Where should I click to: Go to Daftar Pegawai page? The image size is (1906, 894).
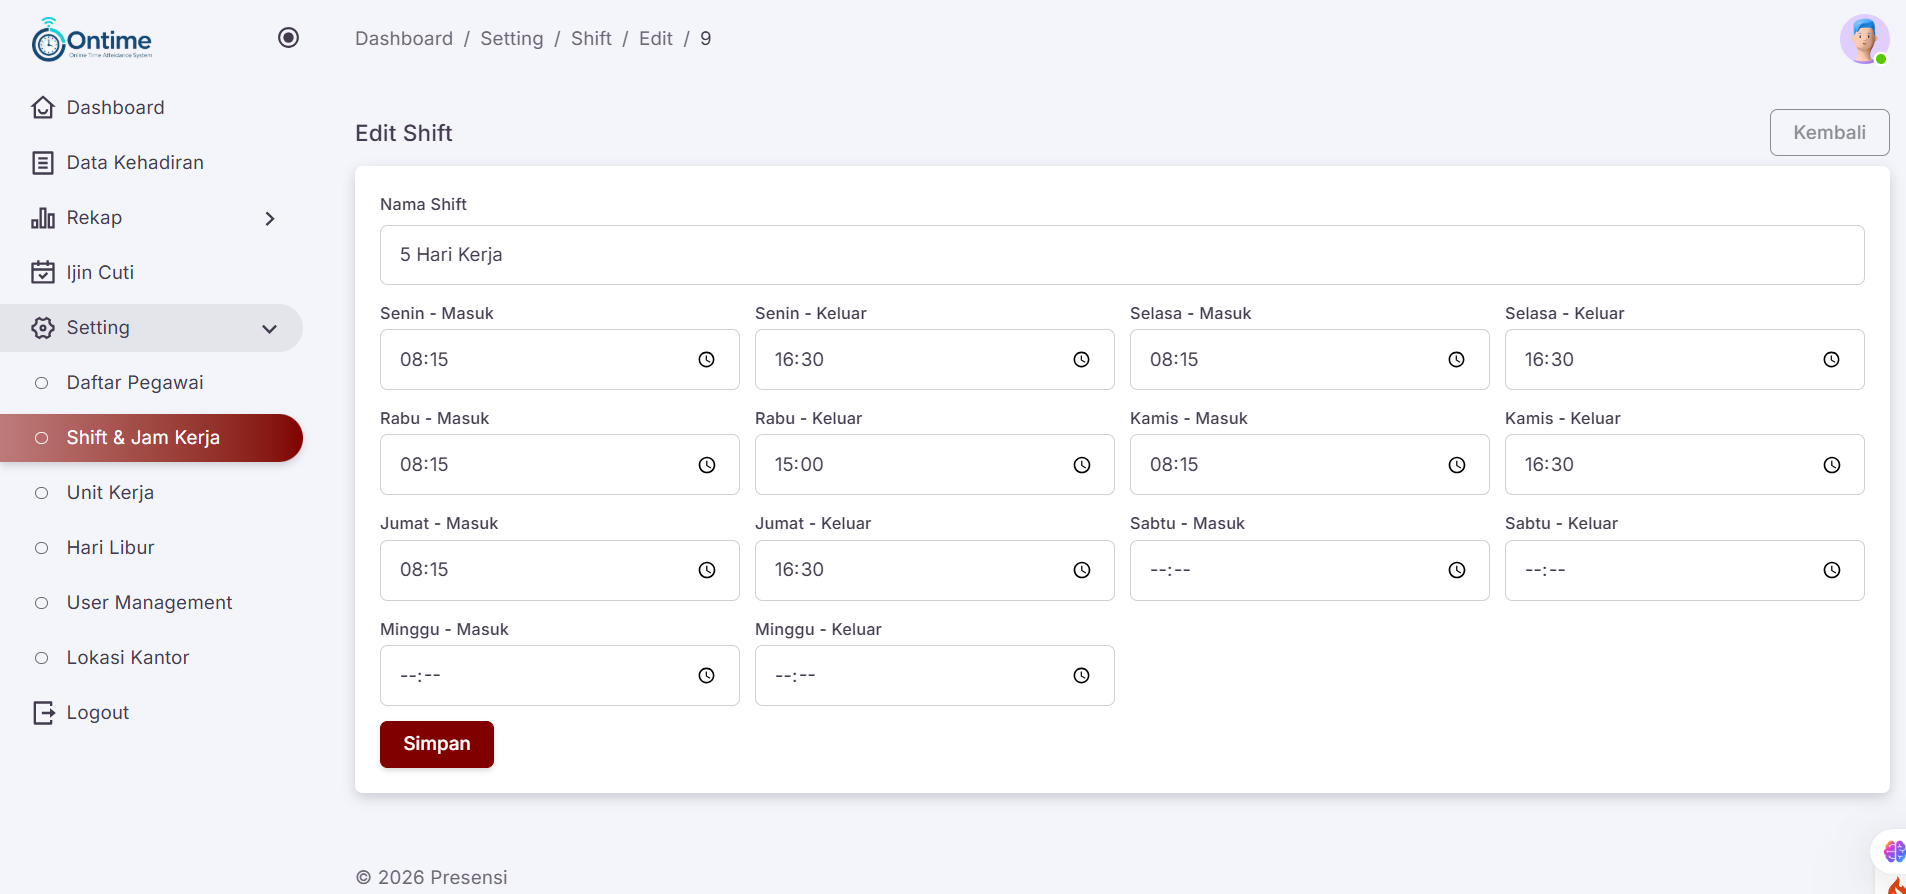(x=135, y=383)
